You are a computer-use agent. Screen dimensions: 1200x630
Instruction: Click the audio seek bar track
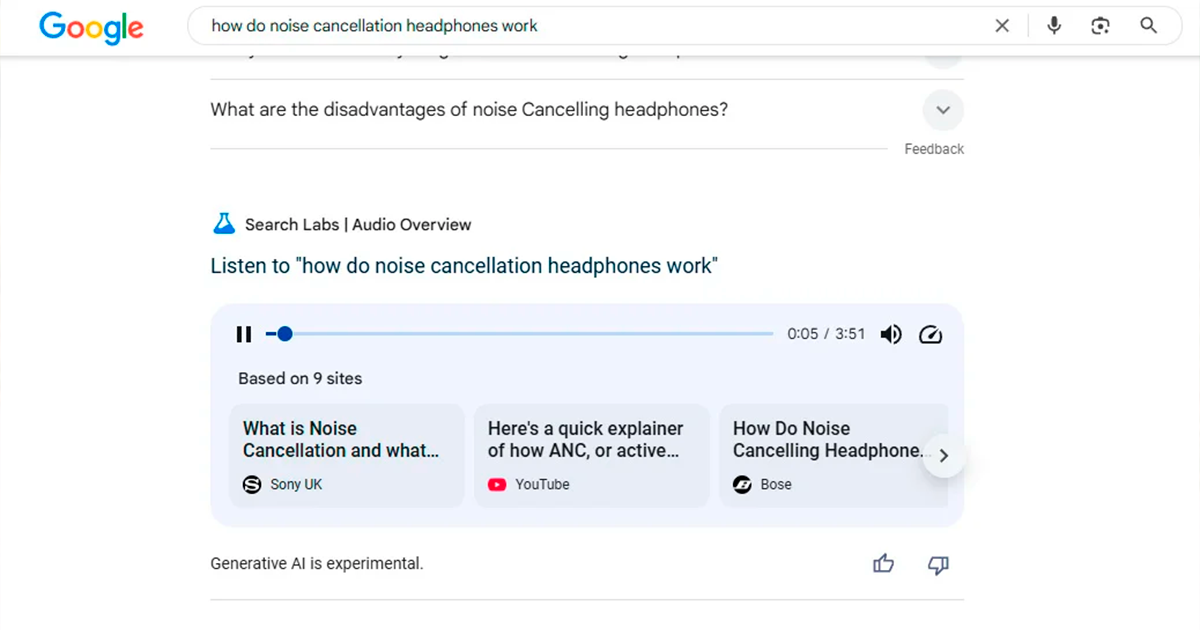coord(520,334)
